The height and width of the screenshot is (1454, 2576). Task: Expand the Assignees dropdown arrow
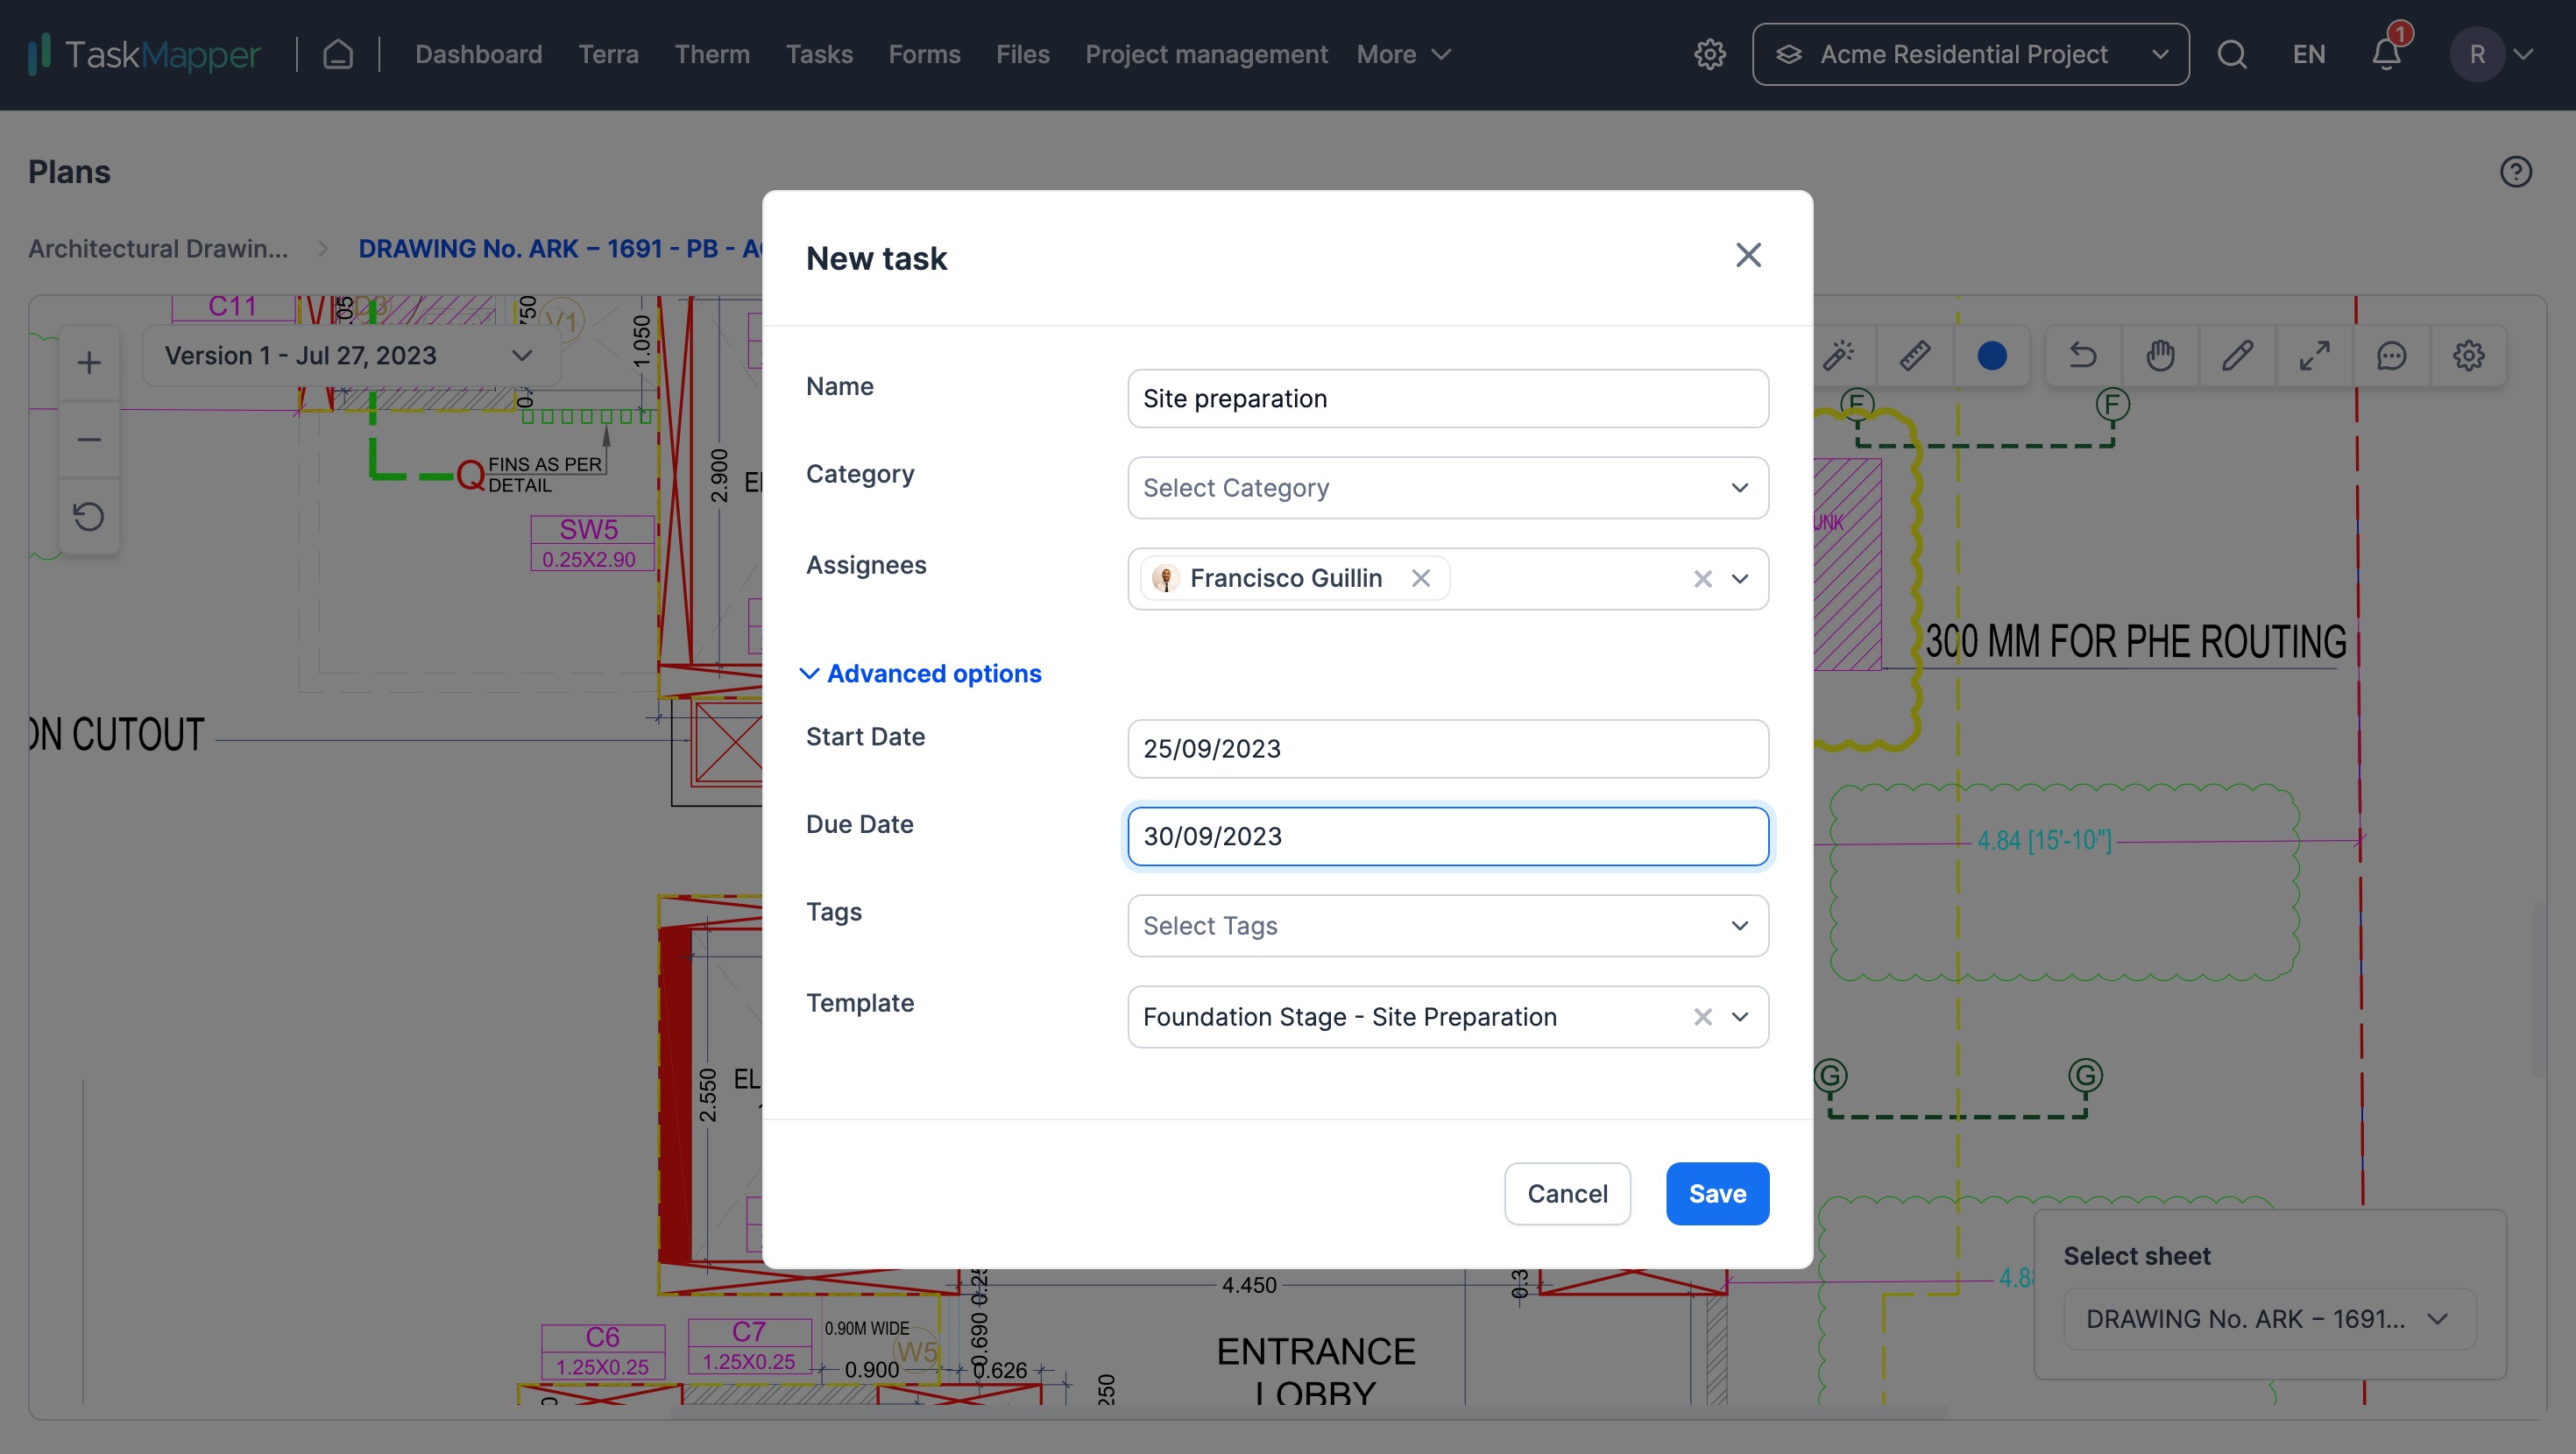tap(1740, 579)
